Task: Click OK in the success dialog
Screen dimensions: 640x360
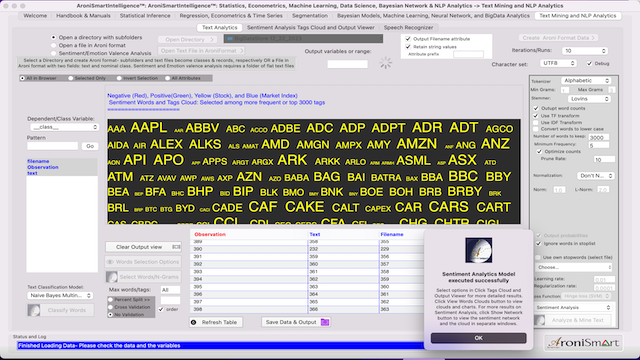Action: [x=478, y=338]
